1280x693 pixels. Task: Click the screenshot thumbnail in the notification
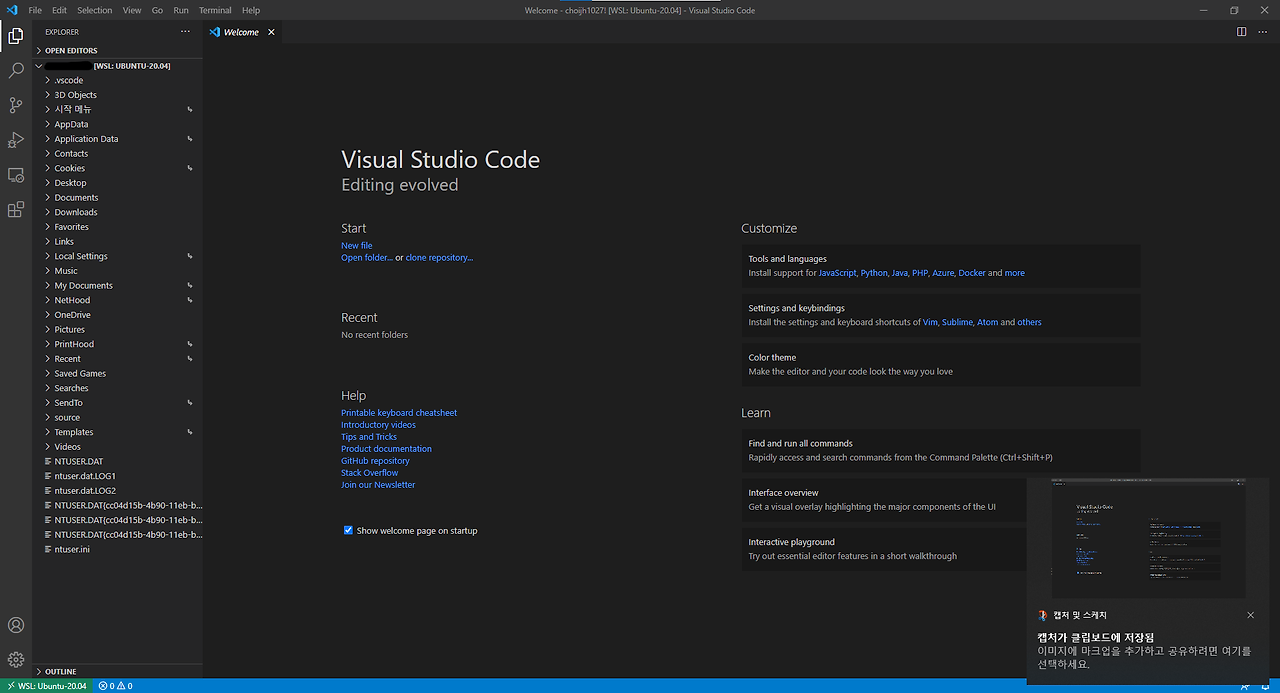[x=1148, y=538]
